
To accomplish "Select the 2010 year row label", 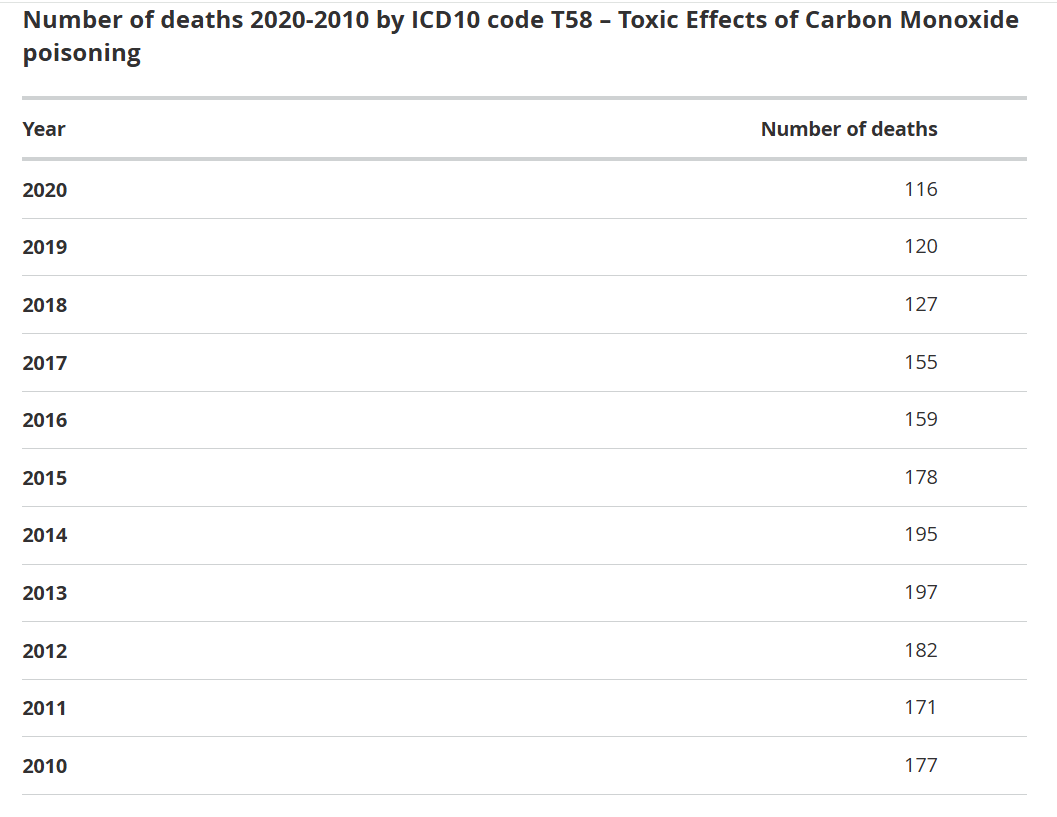I will click(x=45, y=766).
